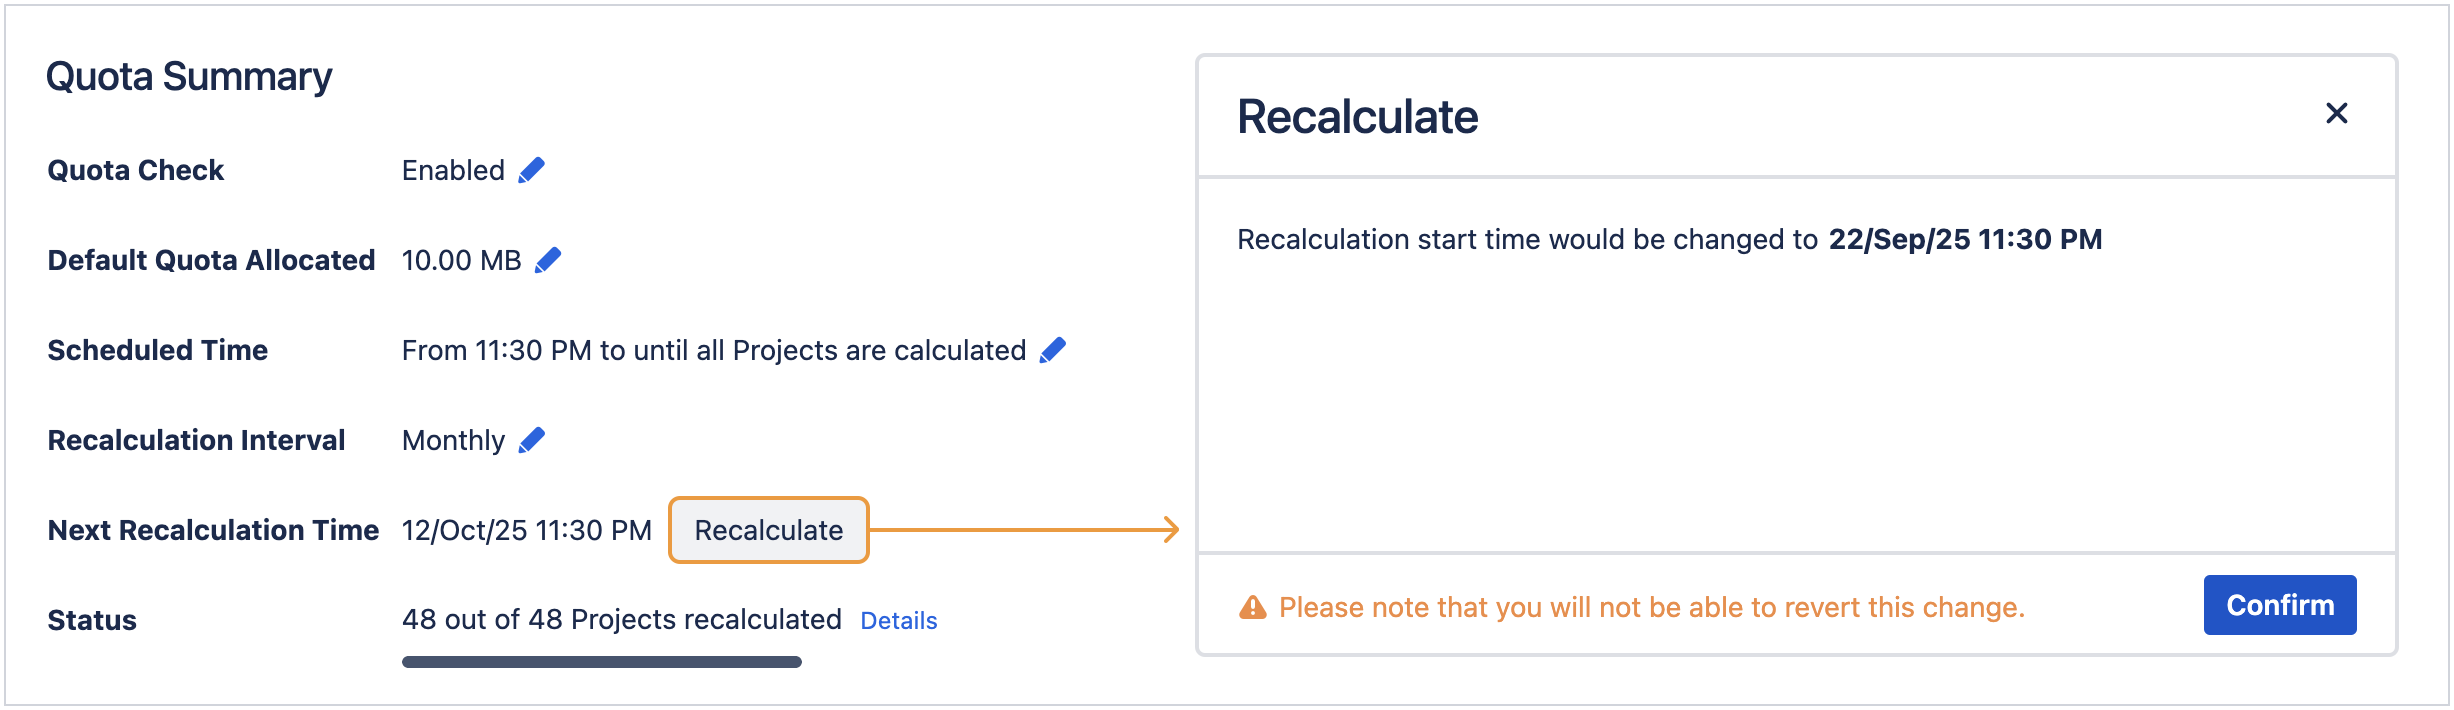The height and width of the screenshot is (710, 2454).
Task: Click the Recalculate dialog title
Action: (x=1357, y=115)
